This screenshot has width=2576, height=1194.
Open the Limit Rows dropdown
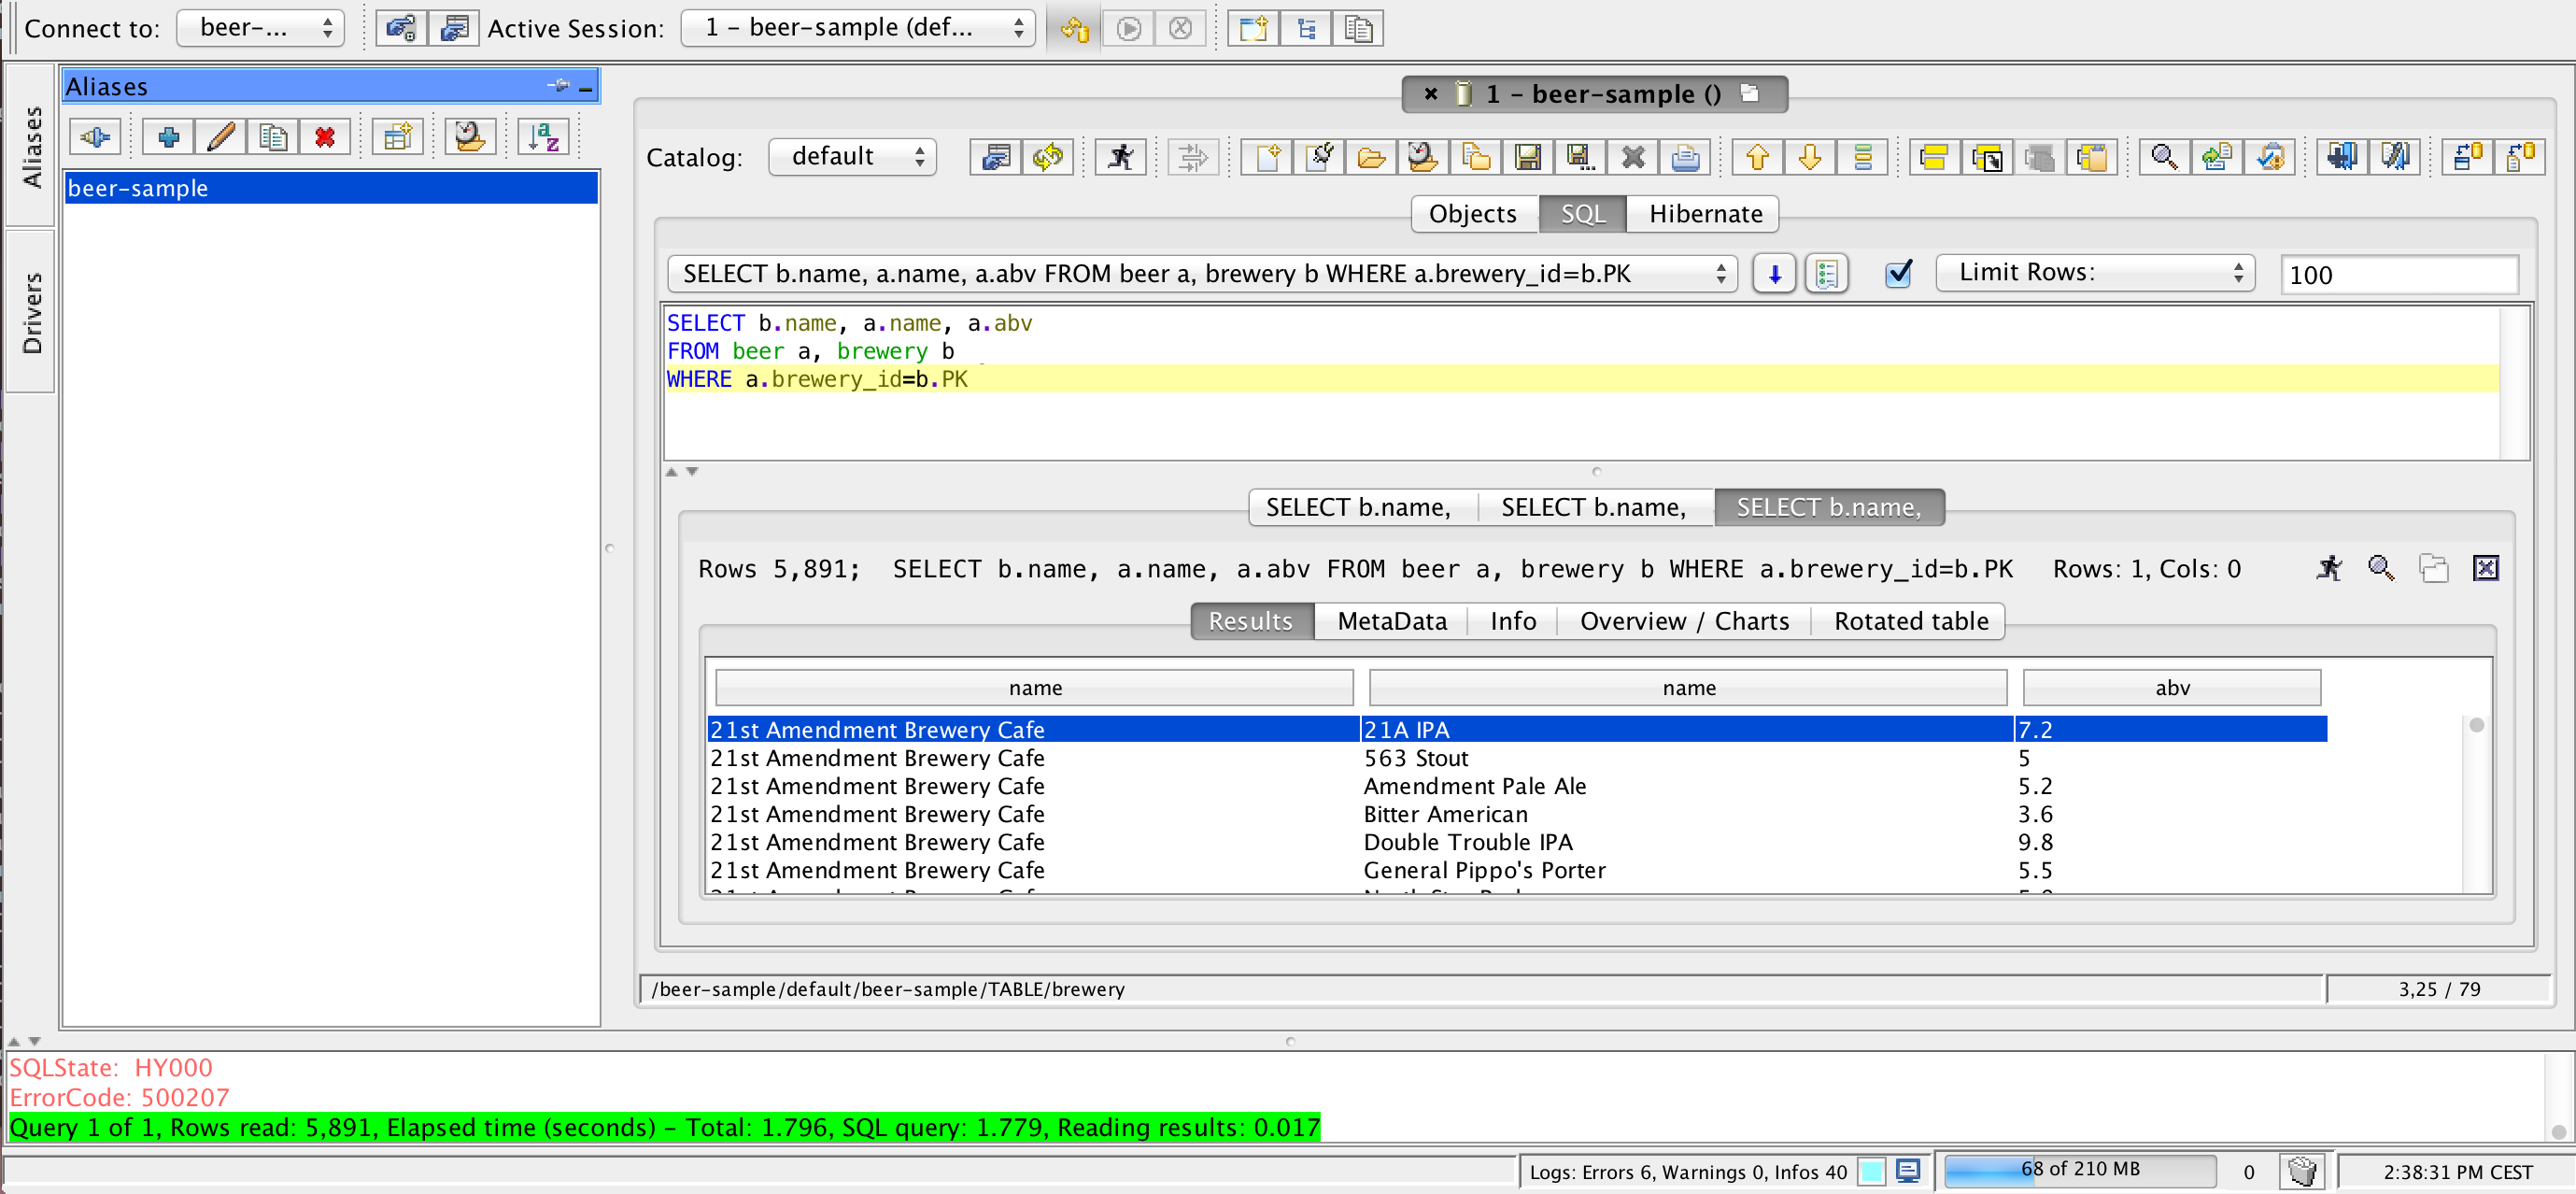2095,273
